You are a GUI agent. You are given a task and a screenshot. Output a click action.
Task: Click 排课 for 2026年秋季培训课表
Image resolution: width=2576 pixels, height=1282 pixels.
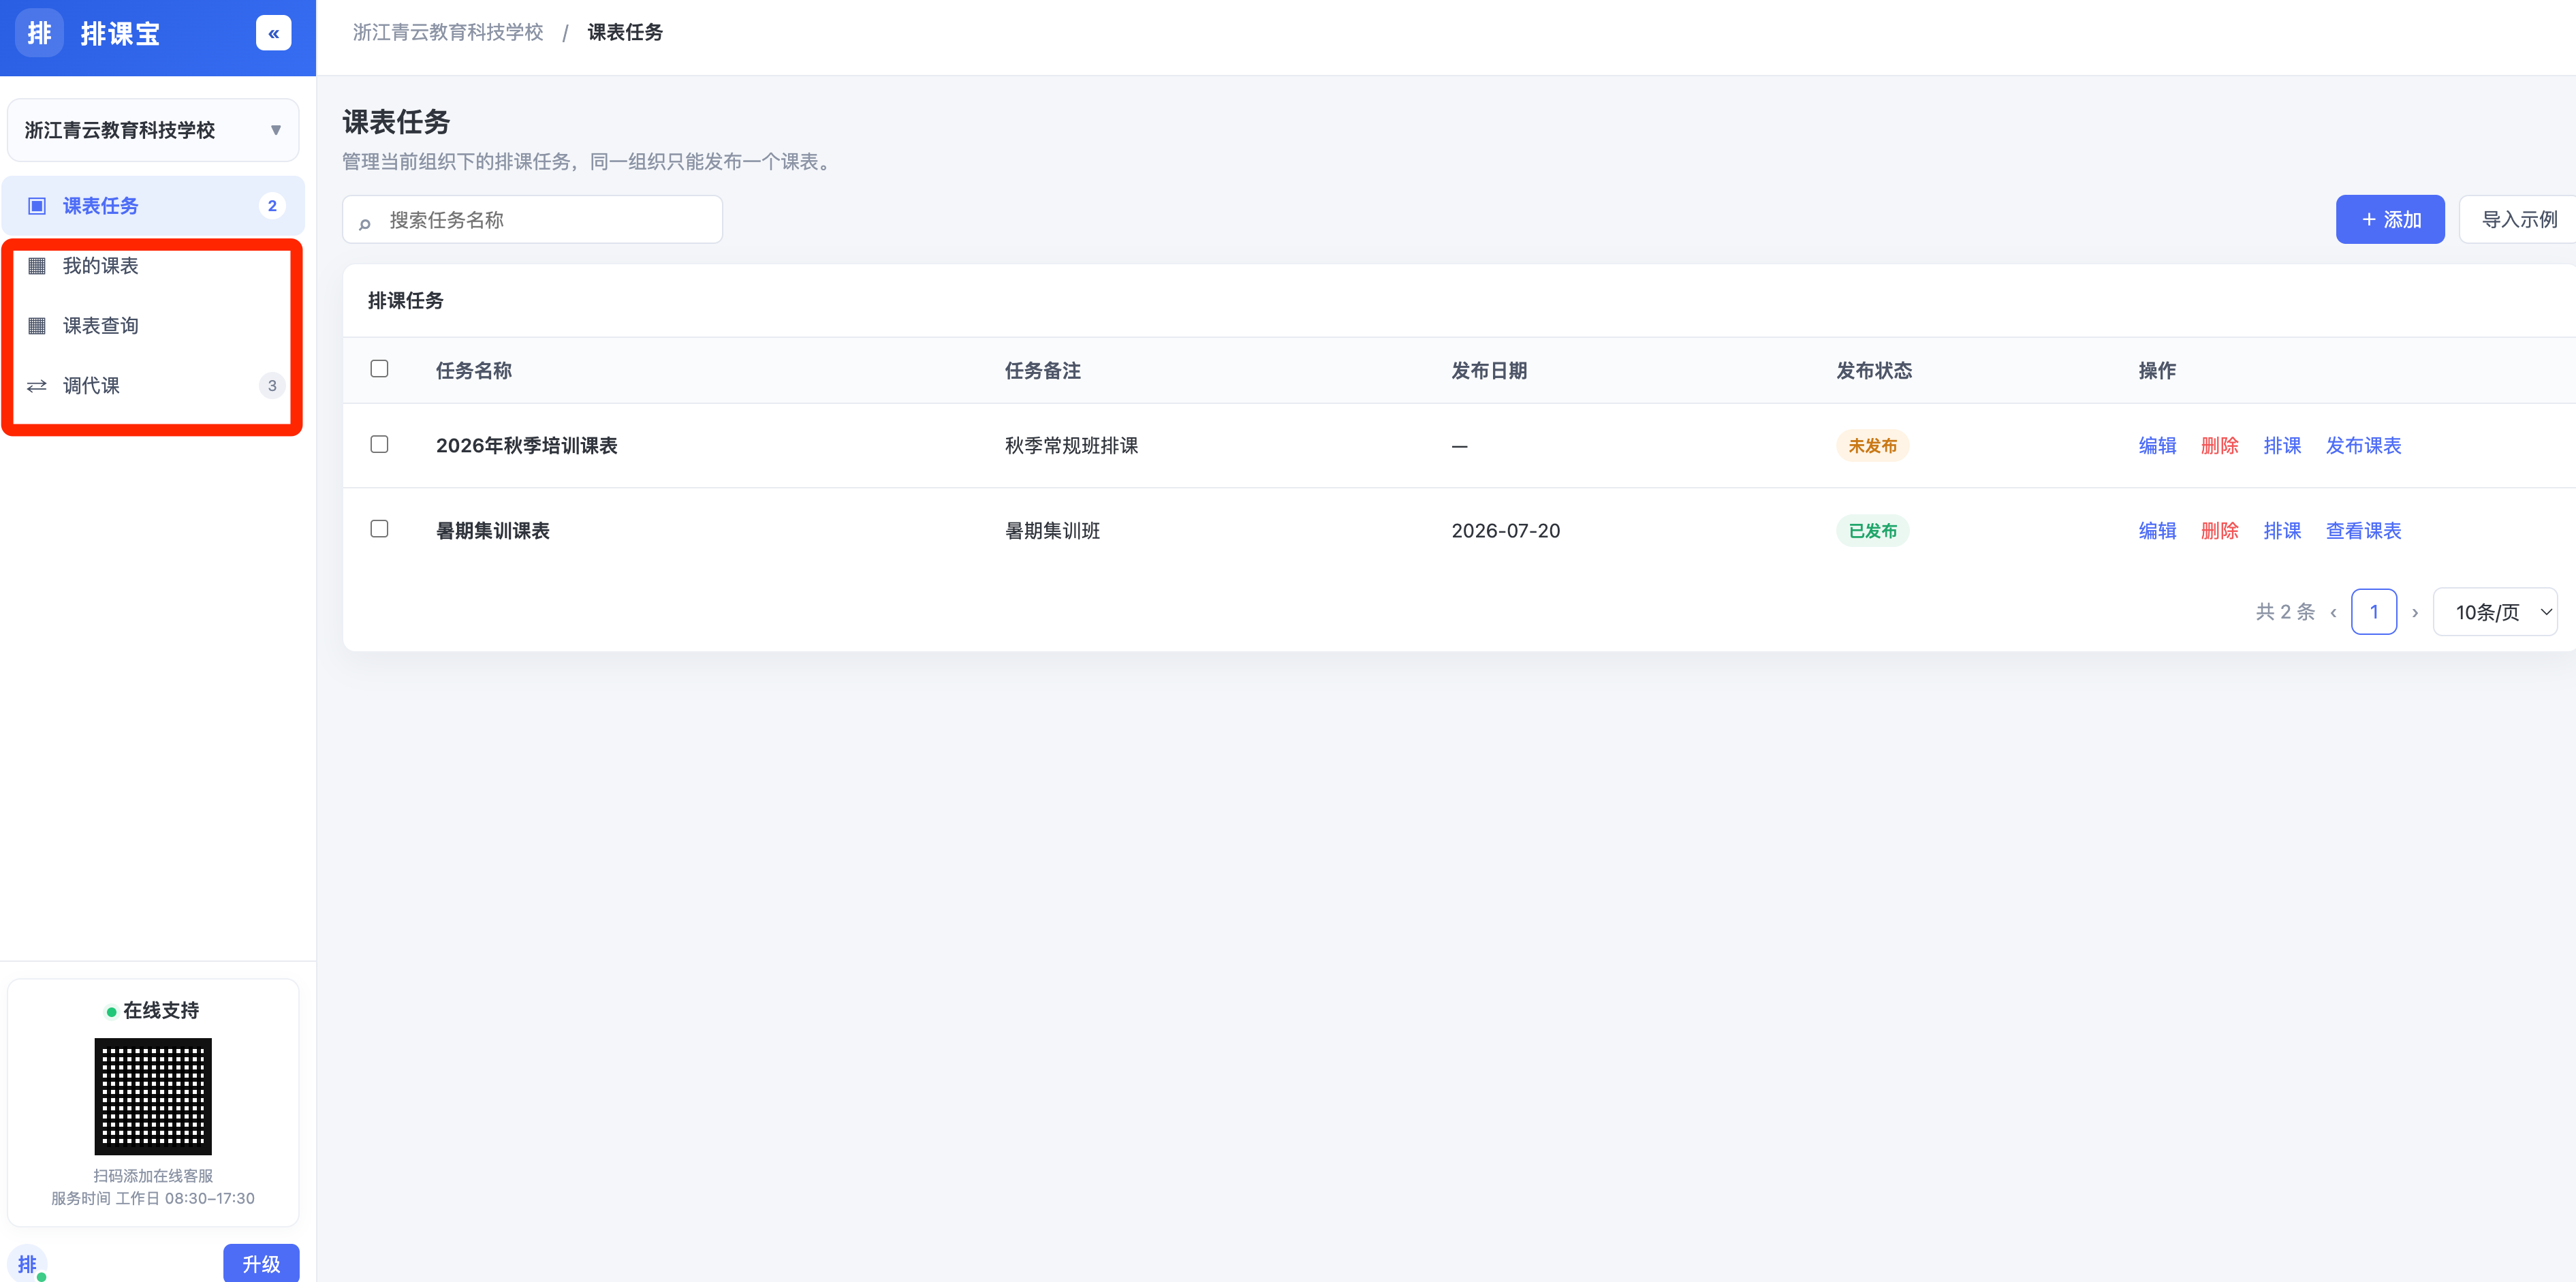pyautogui.click(x=2282, y=446)
